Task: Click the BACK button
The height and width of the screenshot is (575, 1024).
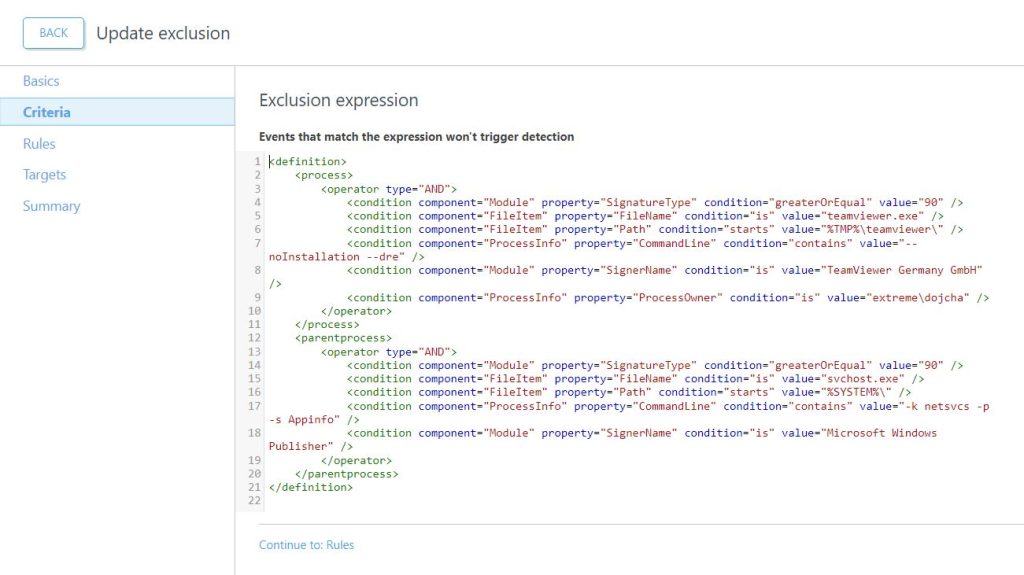Action: [x=53, y=33]
